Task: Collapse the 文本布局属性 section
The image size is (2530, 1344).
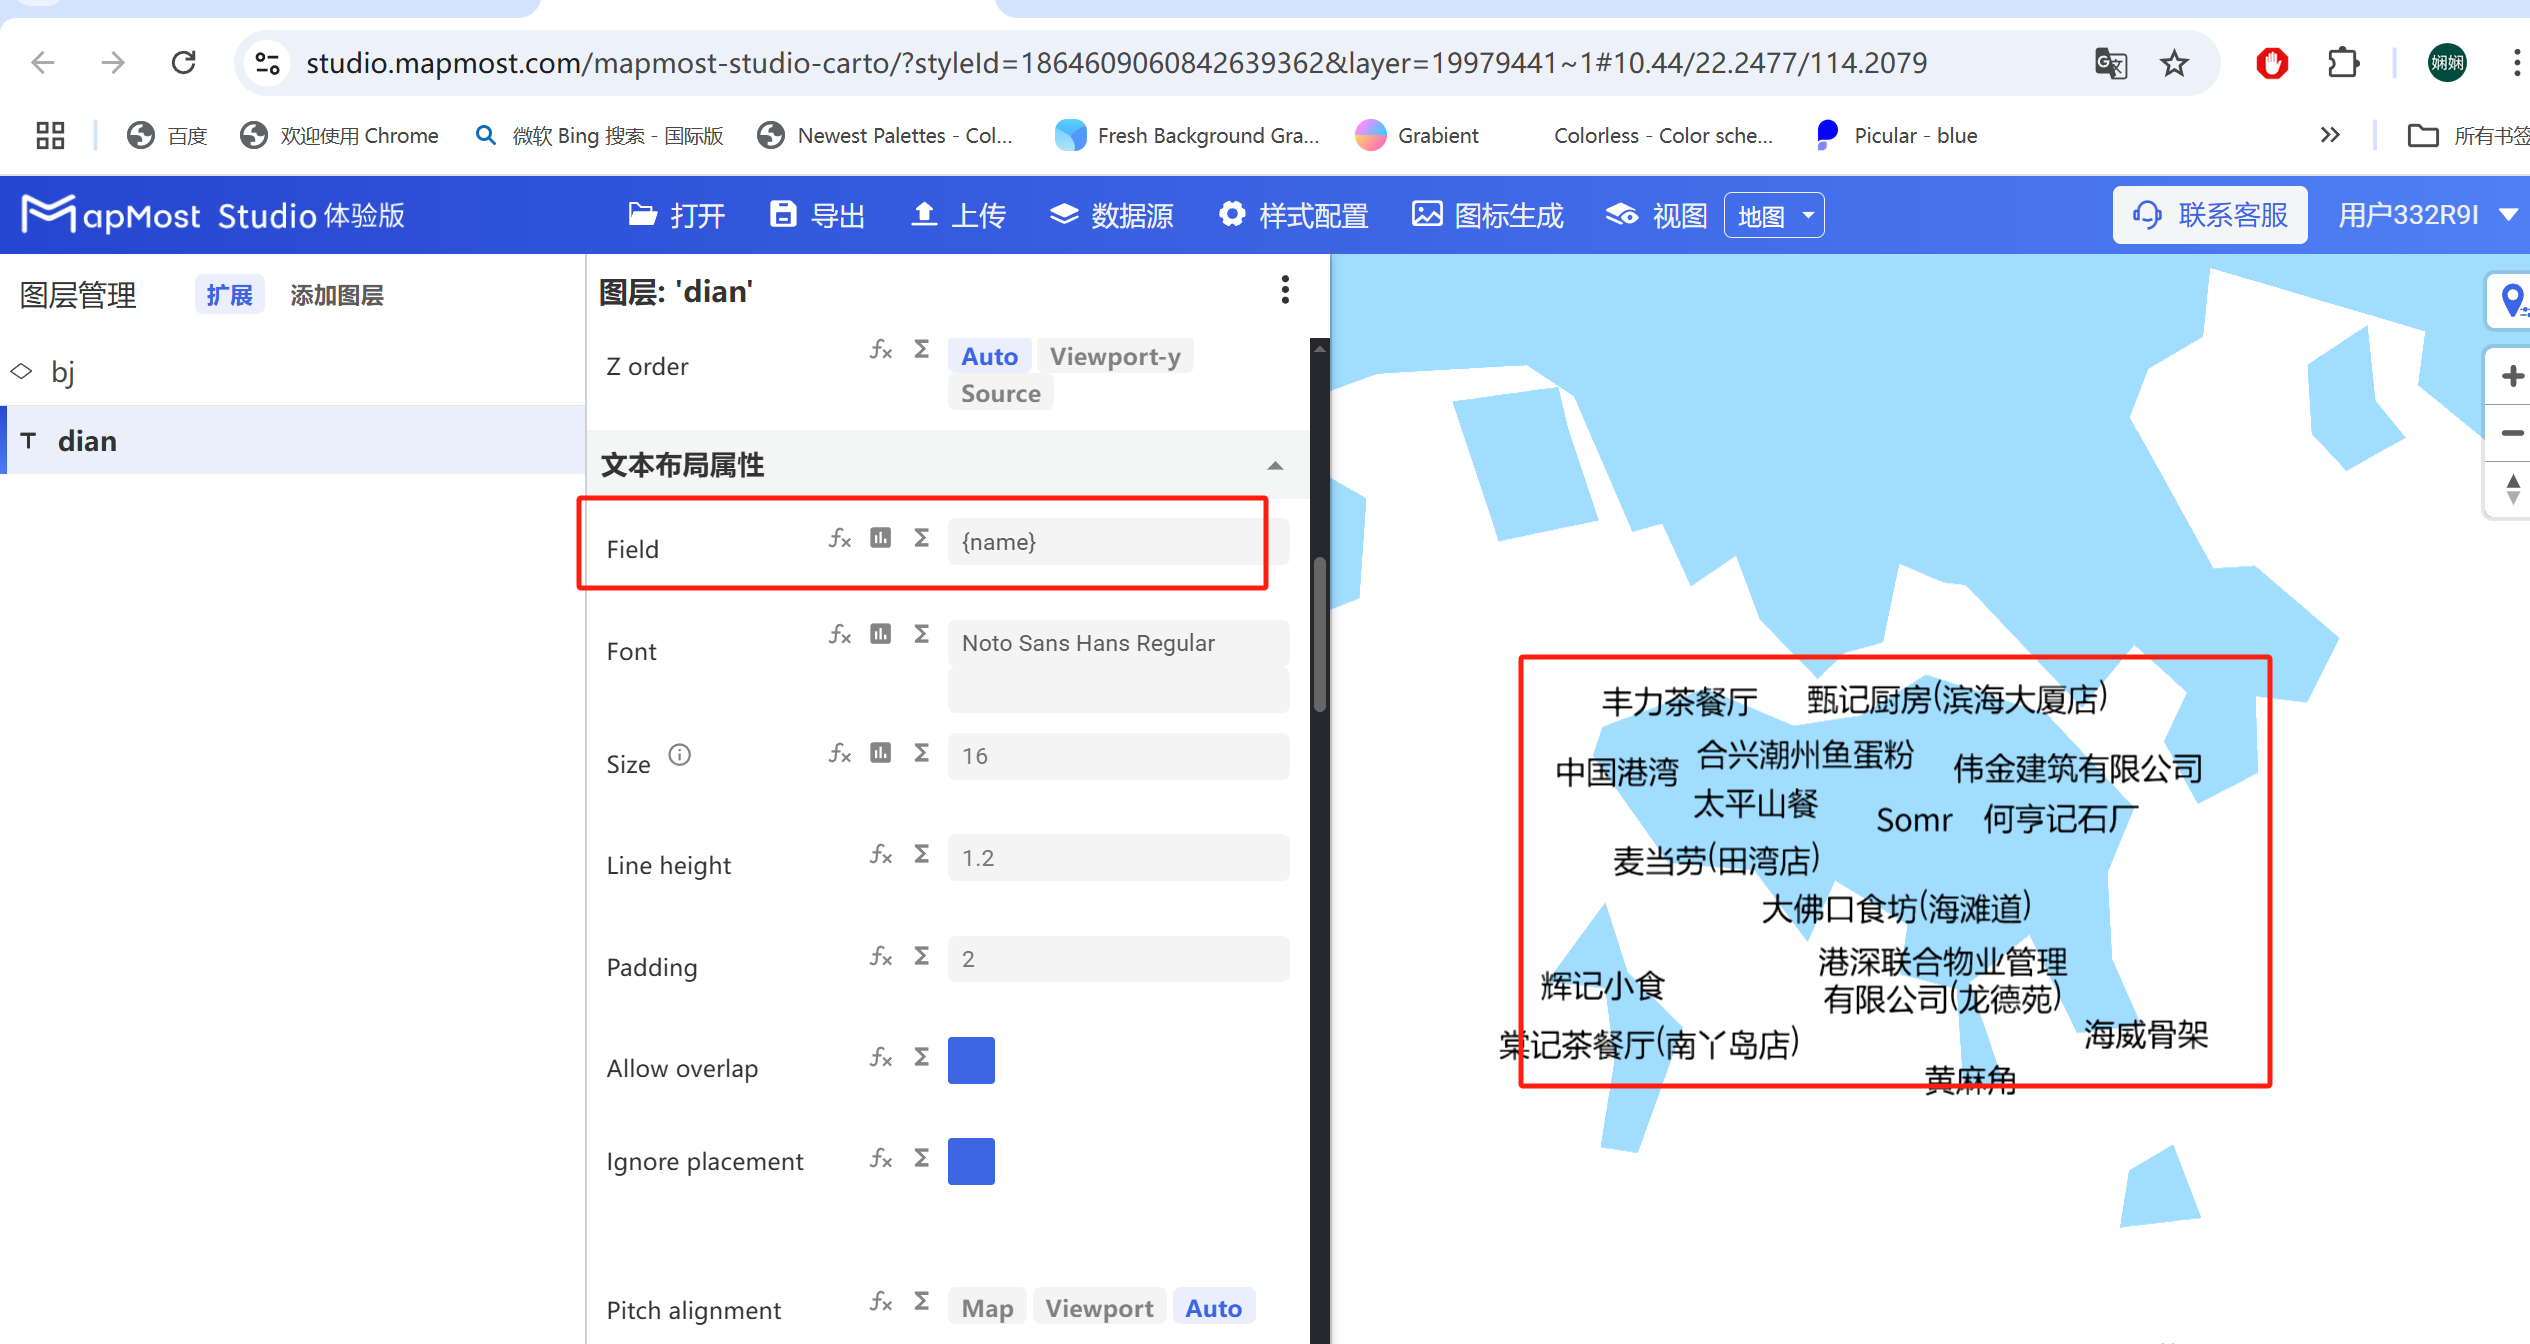Action: (1274, 464)
